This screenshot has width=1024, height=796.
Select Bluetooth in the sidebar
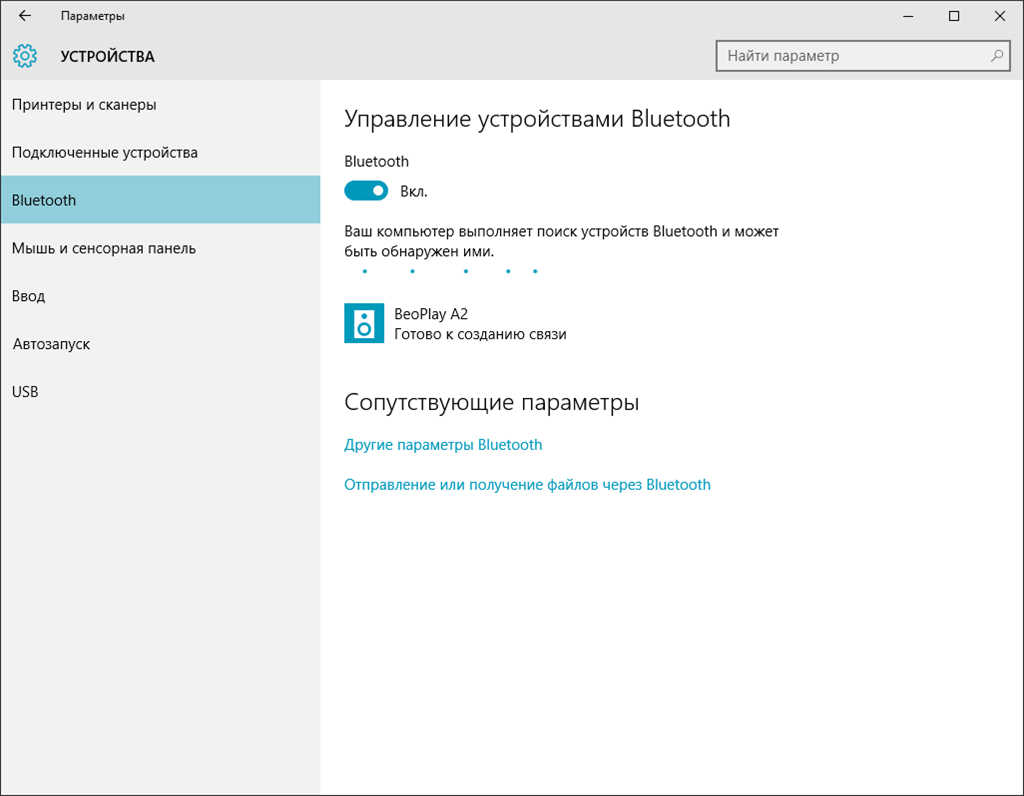(x=161, y=200)
